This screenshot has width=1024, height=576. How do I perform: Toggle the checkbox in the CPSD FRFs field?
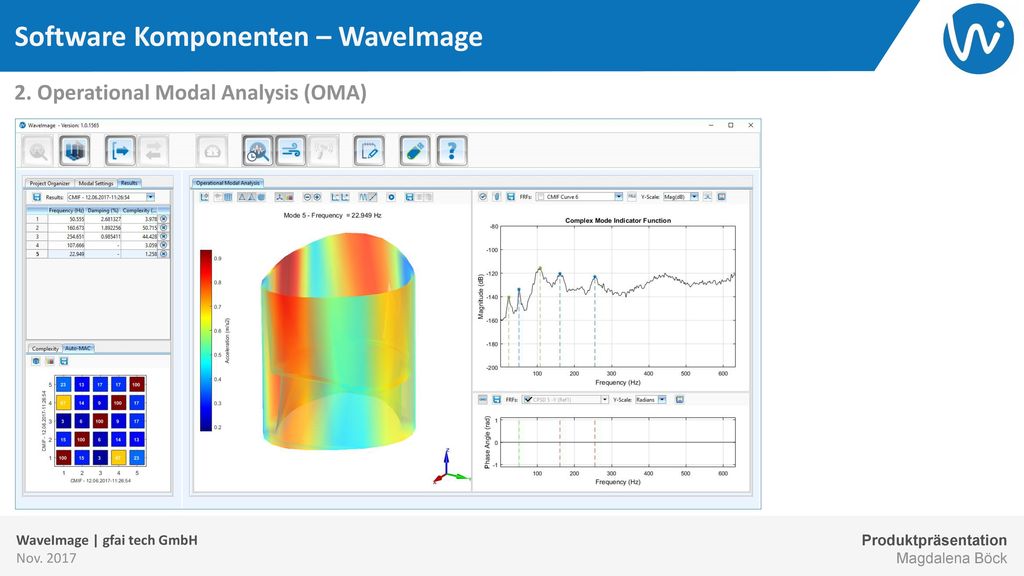(528, 399)
